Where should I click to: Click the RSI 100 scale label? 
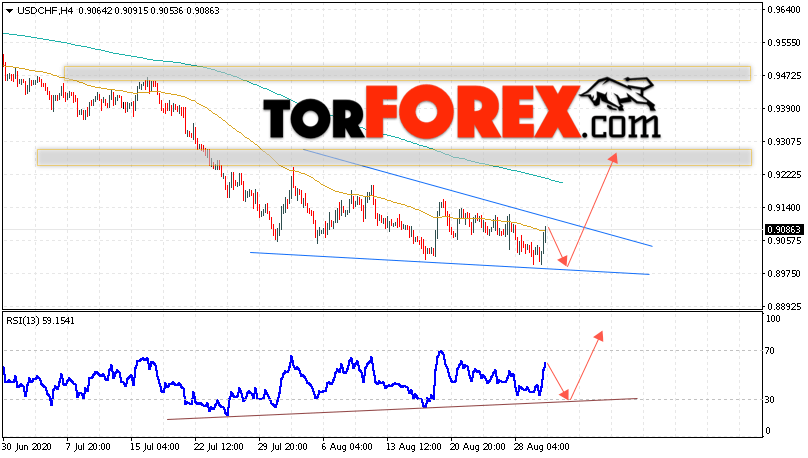pos(773,319)
